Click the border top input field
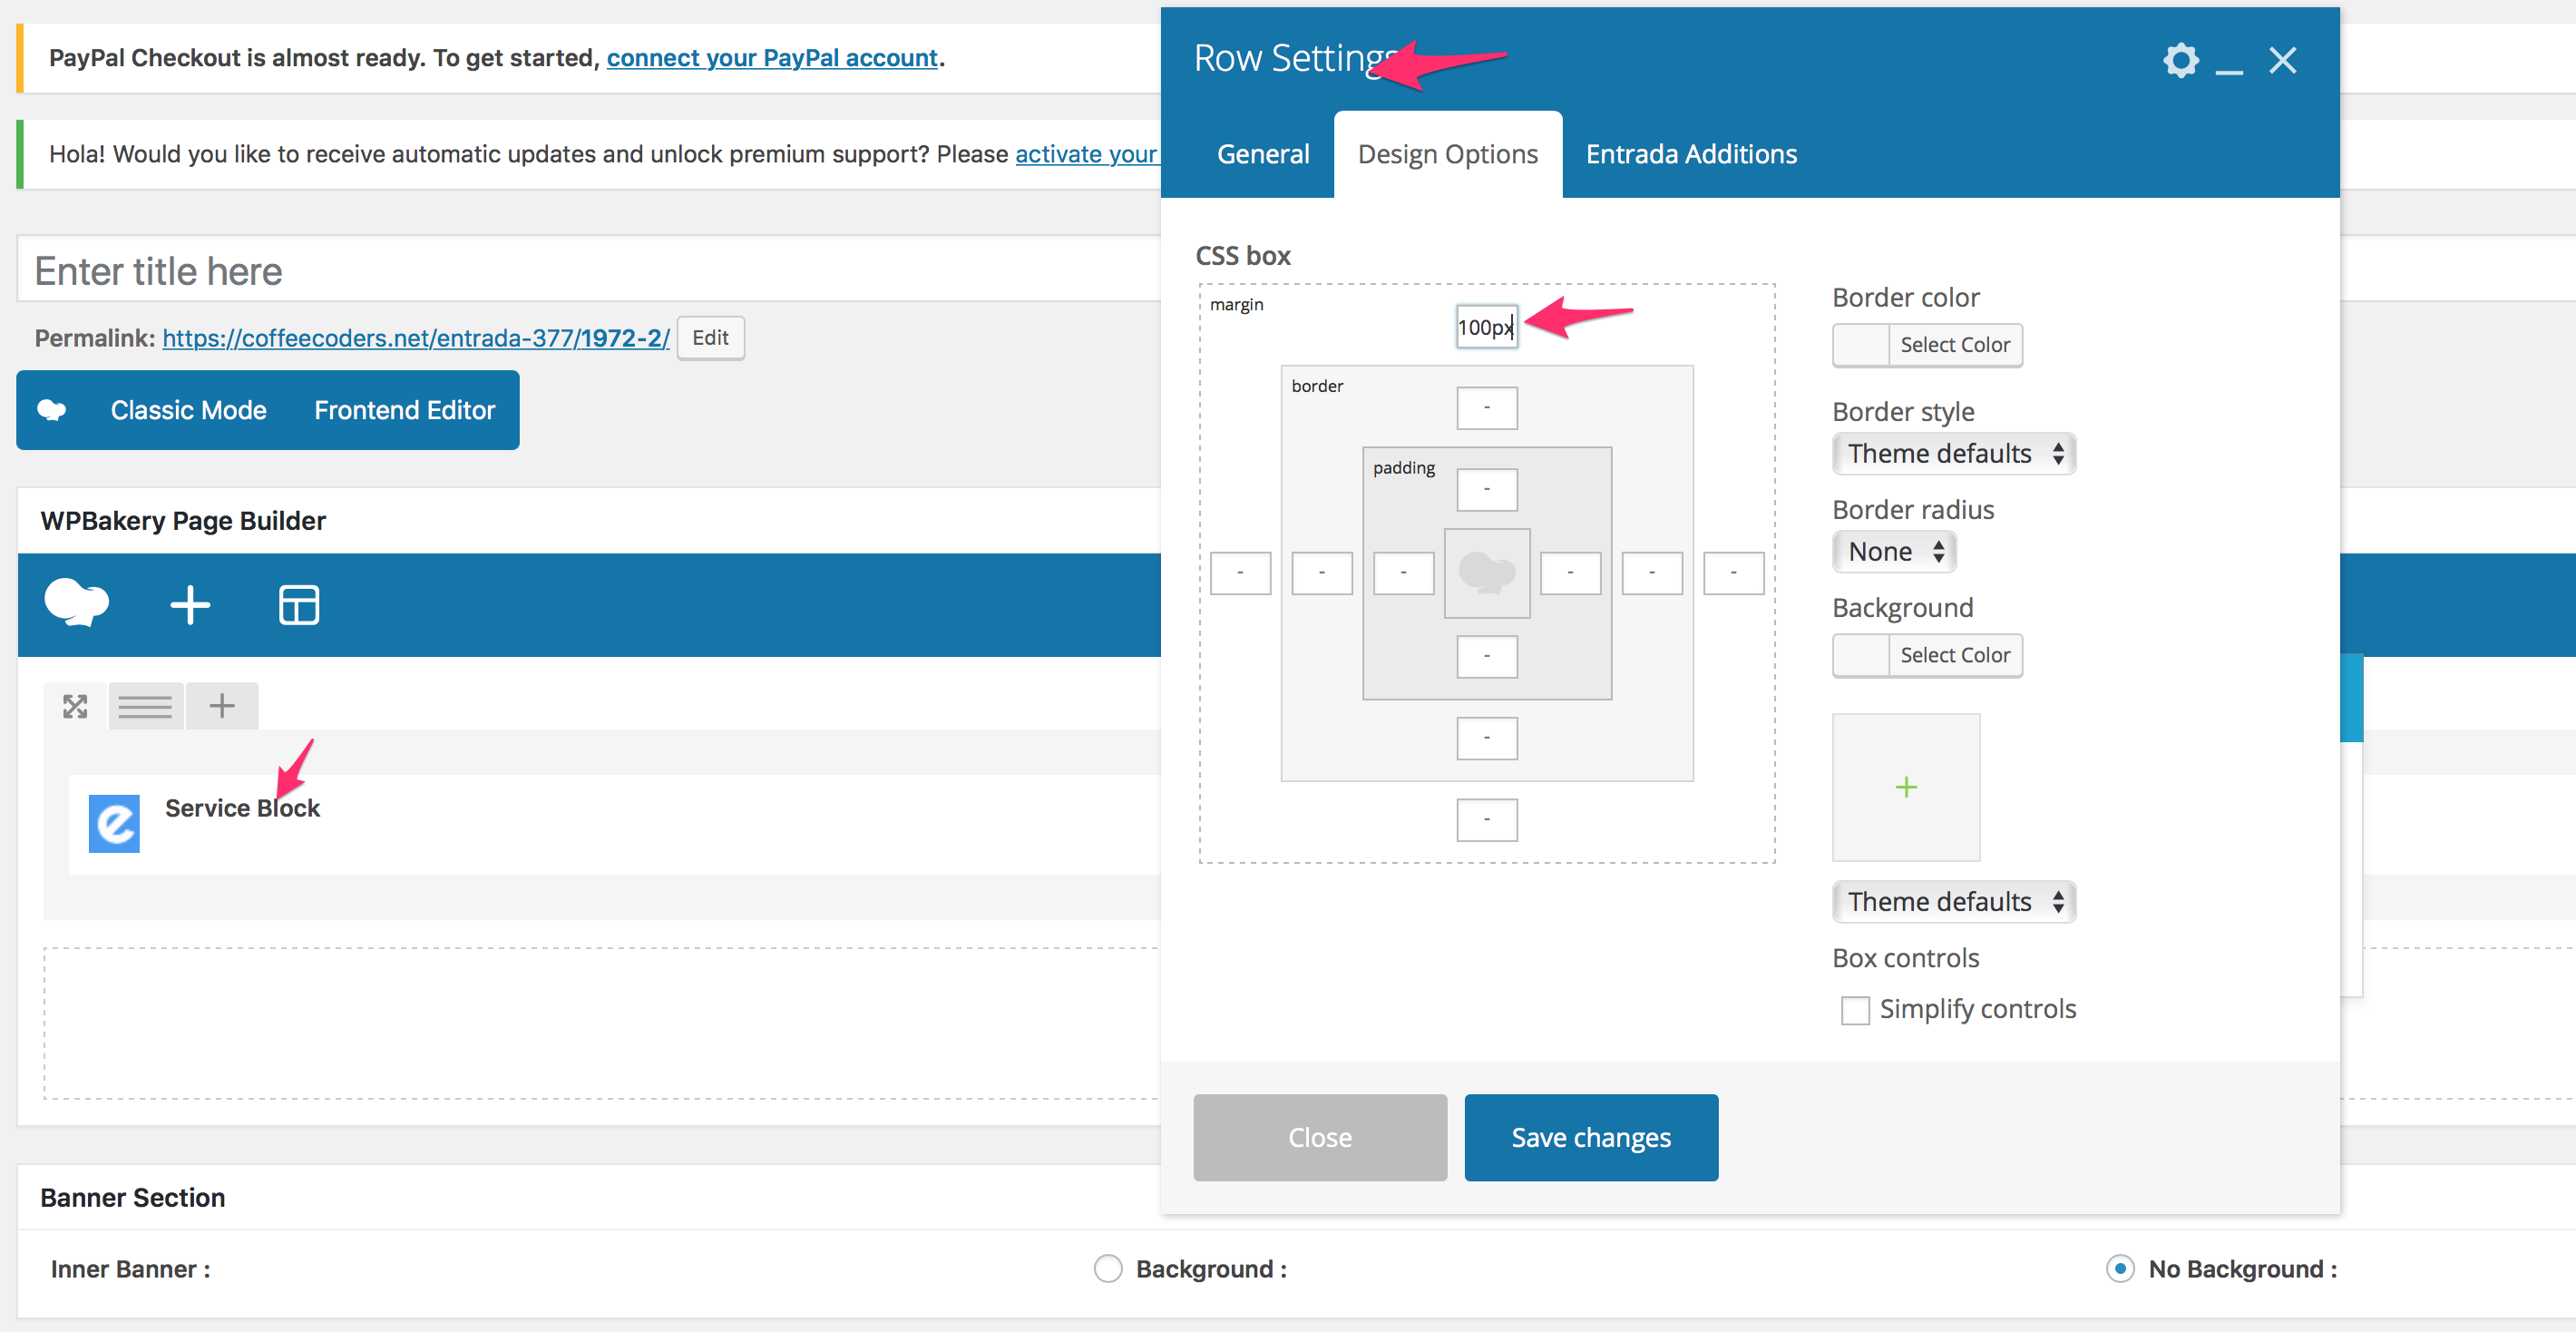The height and width of the screenshot is (1332, 2576). [1487, 408]
